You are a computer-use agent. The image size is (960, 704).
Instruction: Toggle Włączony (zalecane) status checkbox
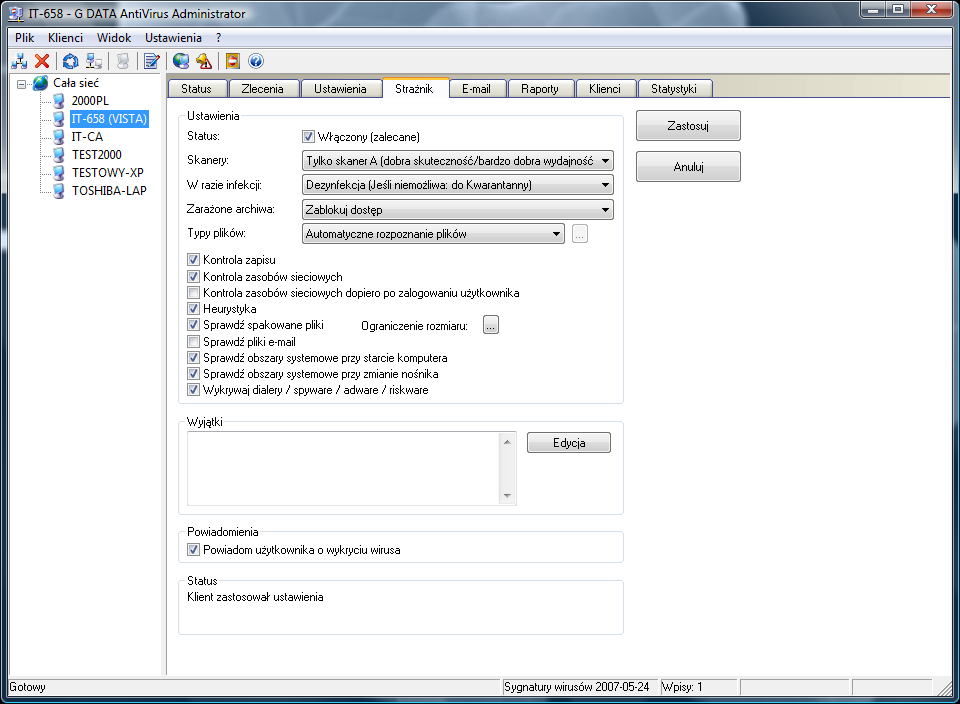(309, 137)
